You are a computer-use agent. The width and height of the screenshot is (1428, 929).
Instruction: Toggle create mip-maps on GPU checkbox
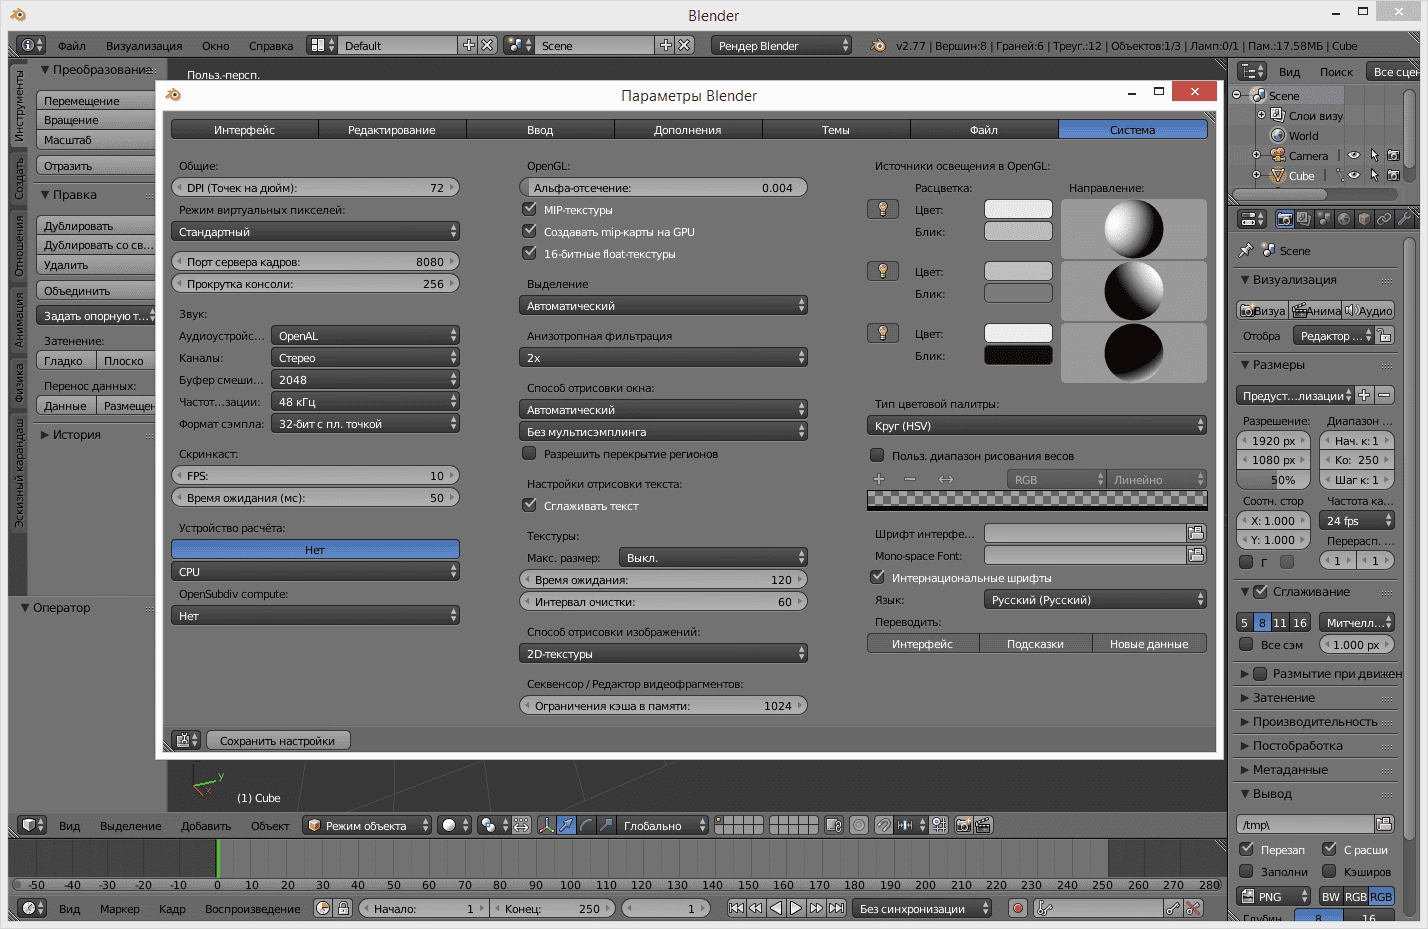point(530,231)
